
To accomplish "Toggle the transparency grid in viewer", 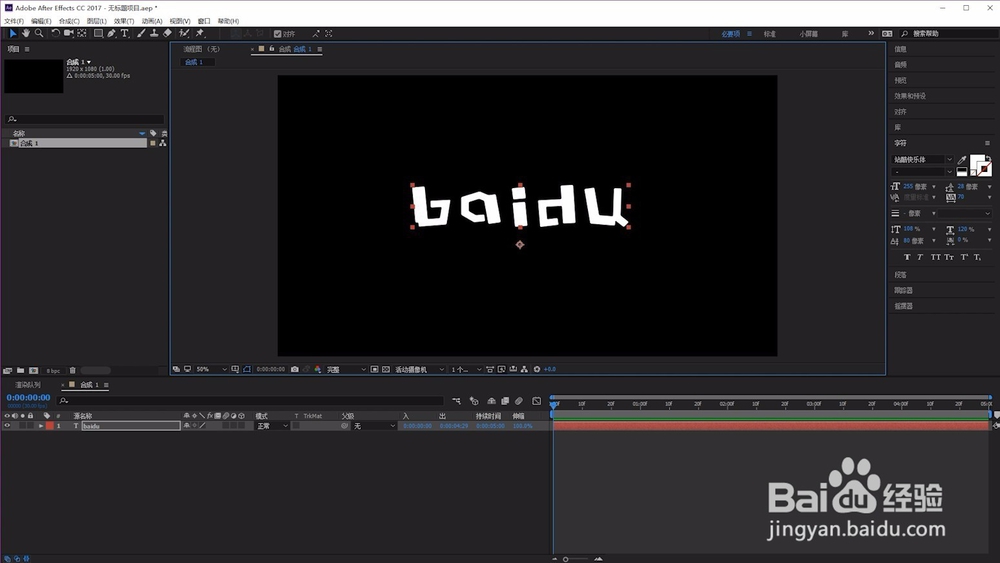I will click(386, 369).
